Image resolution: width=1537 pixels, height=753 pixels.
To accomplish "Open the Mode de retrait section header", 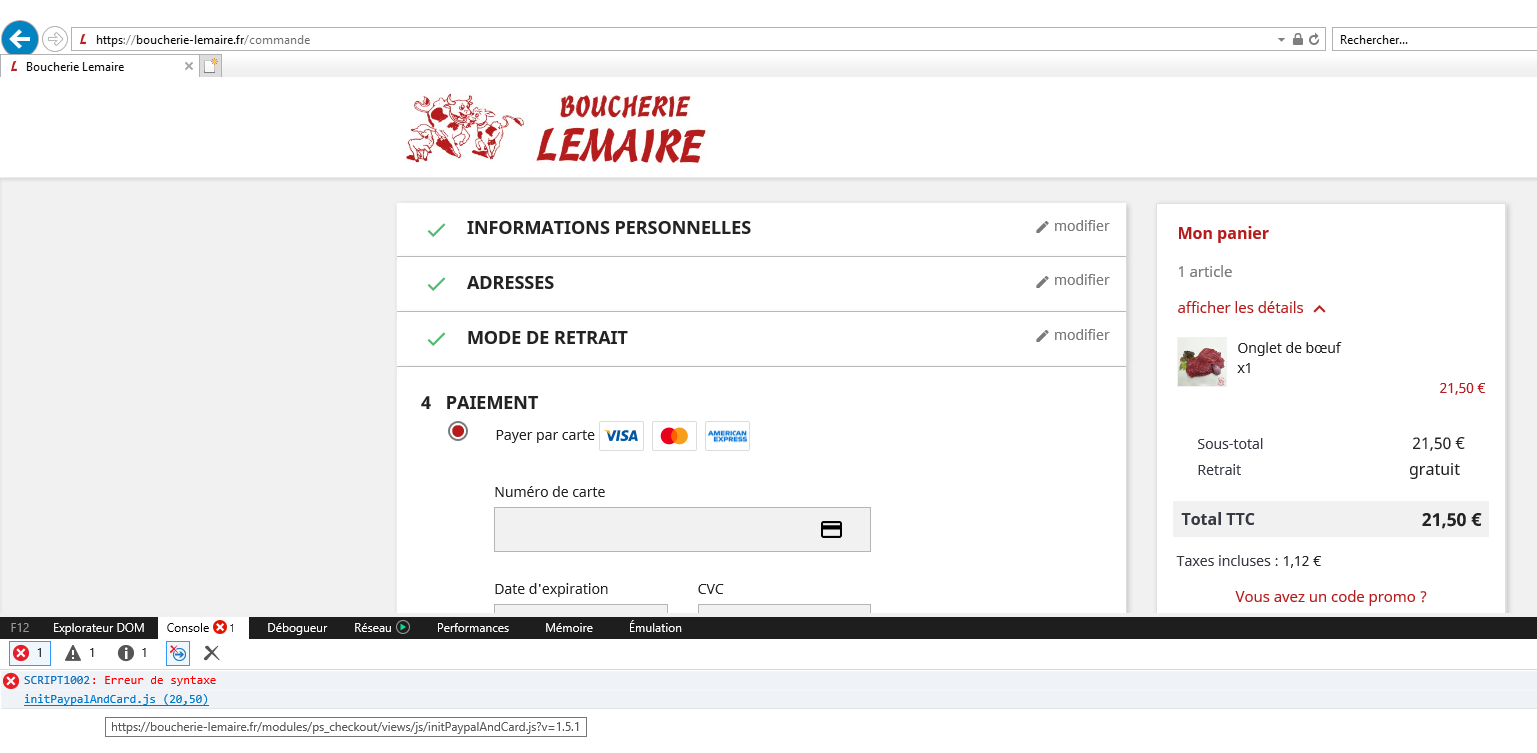I will point(547,338).
